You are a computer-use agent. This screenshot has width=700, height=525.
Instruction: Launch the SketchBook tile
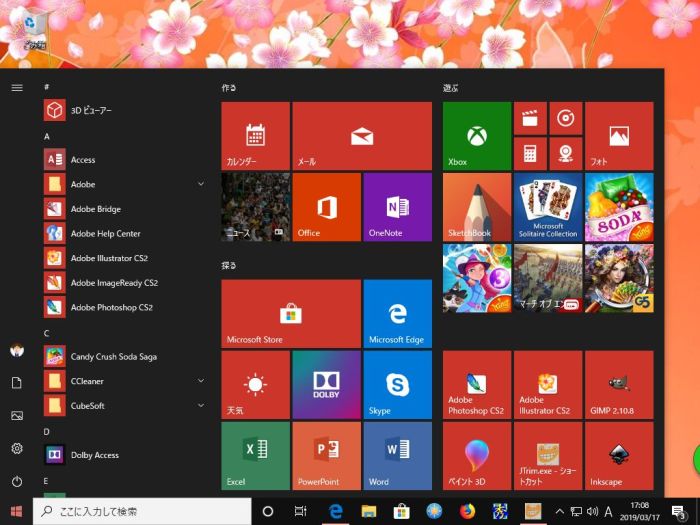[476, 207]
